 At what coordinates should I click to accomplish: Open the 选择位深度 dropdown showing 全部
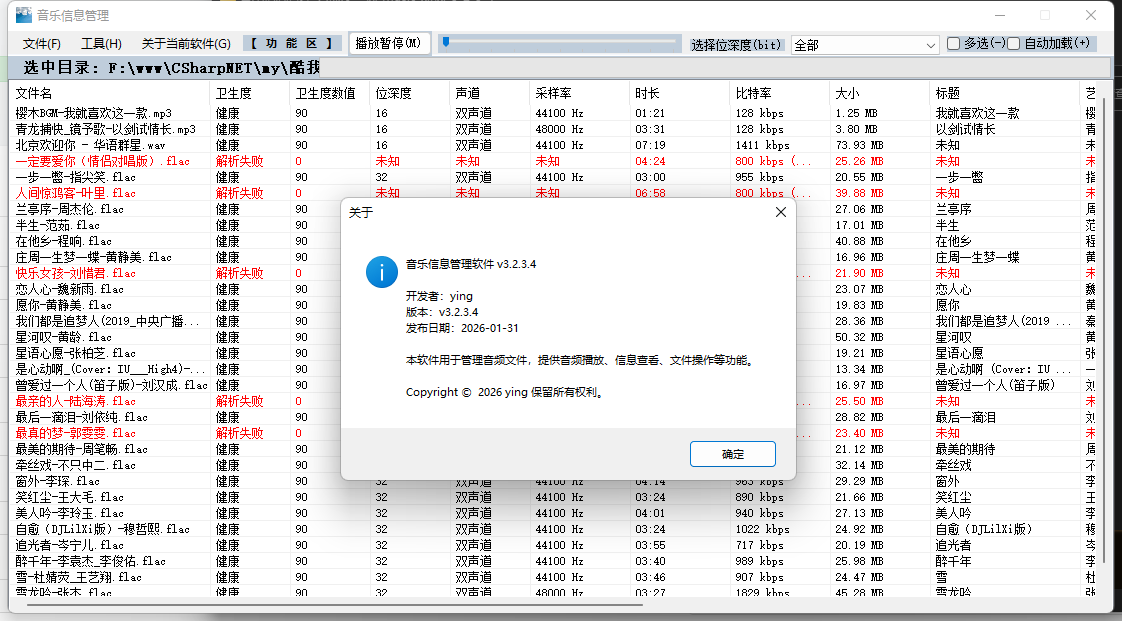(865, 45)
